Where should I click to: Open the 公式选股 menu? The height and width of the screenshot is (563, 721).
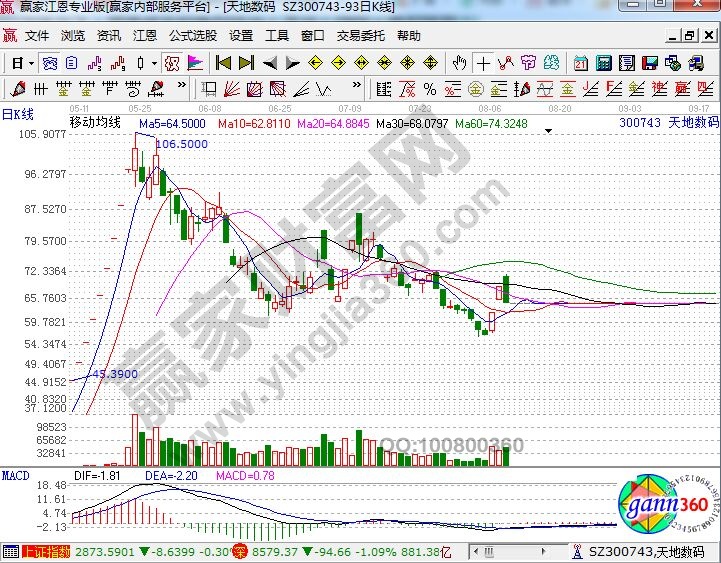[192, 35]
